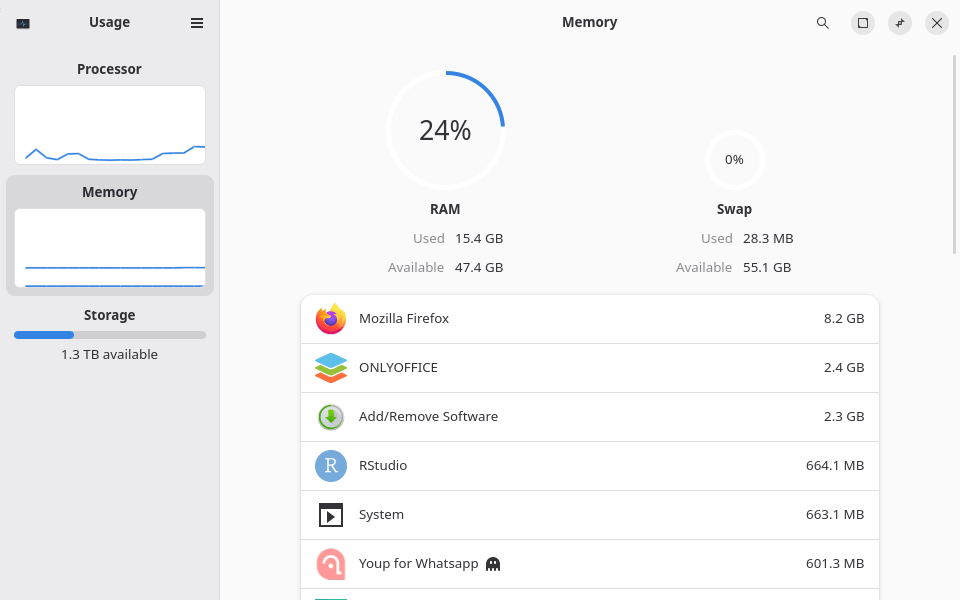Image resolution: width=960 pixels, height=600 pixels.
Task: Click the Mozilla Firefox app icon
Action: pyautogui.click(x=330, y=318)
